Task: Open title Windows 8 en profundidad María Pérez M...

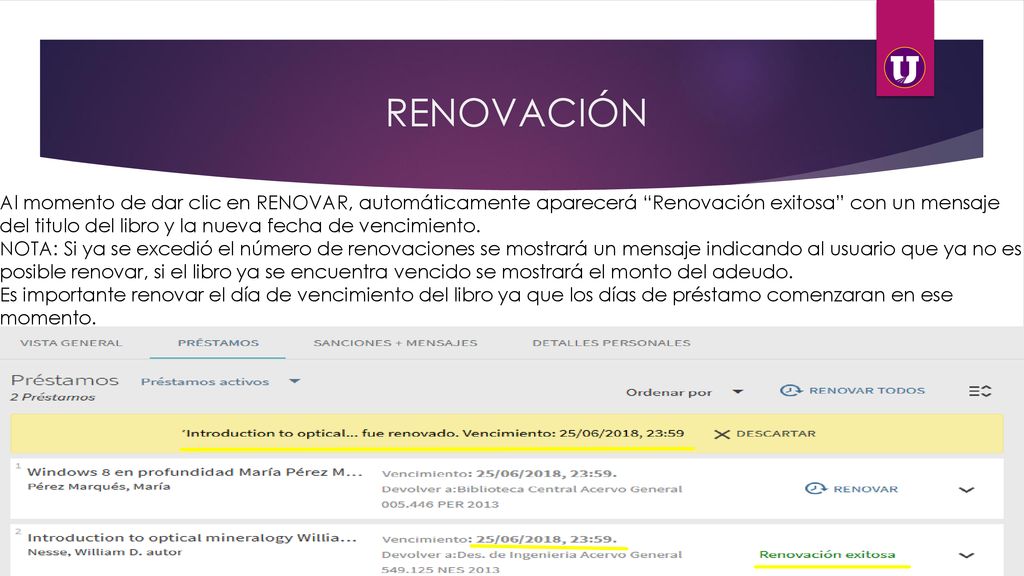Action: point(195,472)
